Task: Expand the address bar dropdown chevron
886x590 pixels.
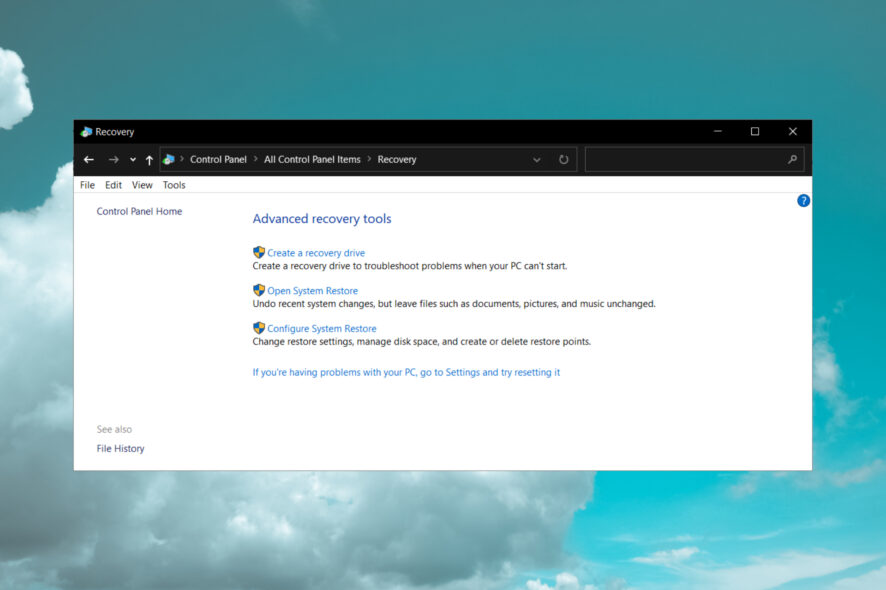Action: (538, 159)
